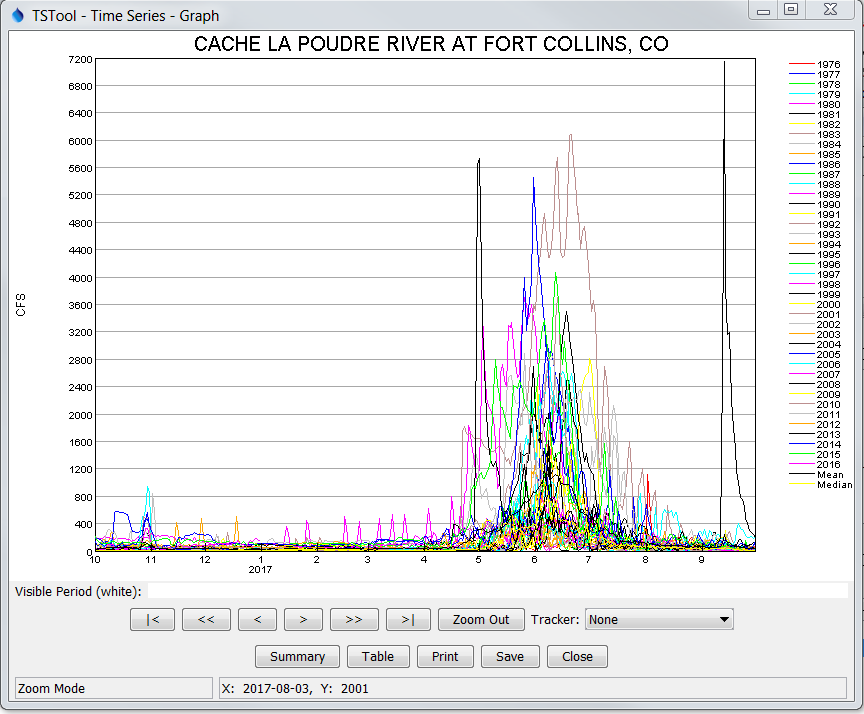This screenshot has height=714, width=864.
Task: Open the Summary view
Action: click(x=297, y=656)
